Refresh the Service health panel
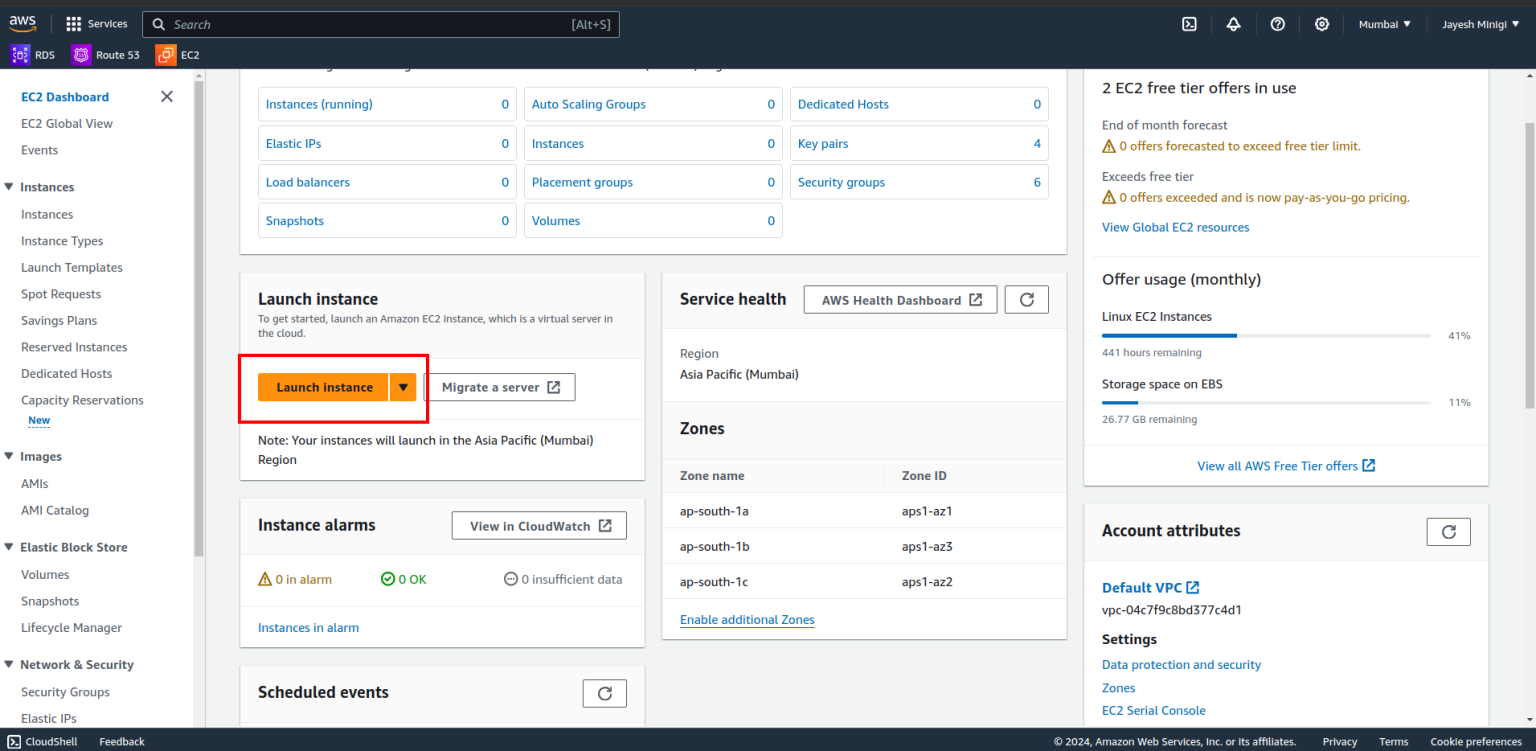The height and width of the screenshot is (751, 1536). [1026, 298]
